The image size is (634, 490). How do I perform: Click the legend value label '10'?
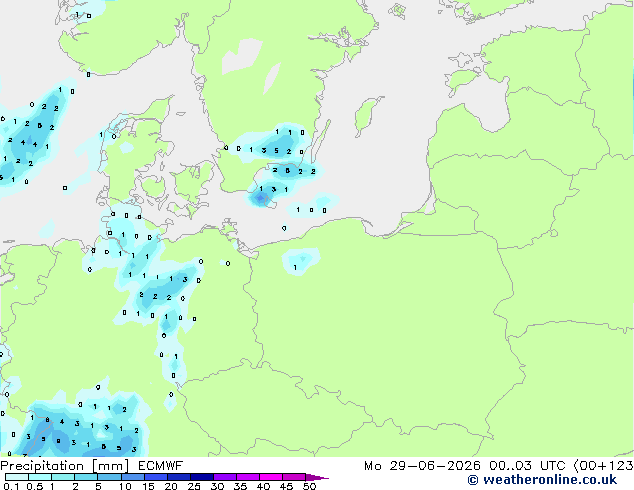pyautogui.click(x=125, y=486)
